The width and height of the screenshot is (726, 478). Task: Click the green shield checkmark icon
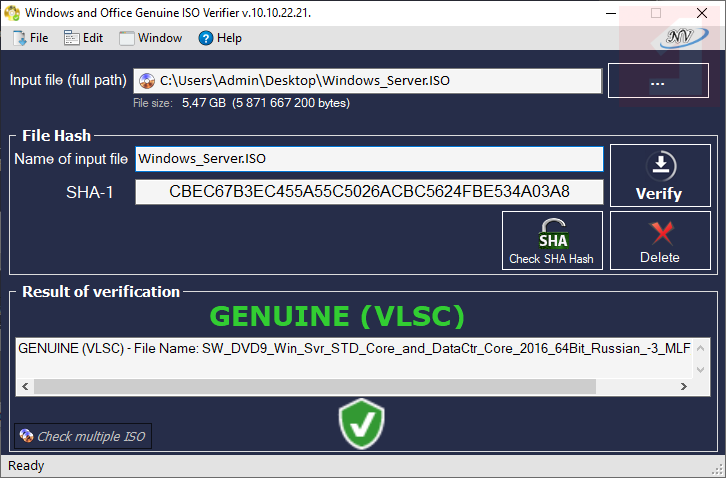pos(361,424)
